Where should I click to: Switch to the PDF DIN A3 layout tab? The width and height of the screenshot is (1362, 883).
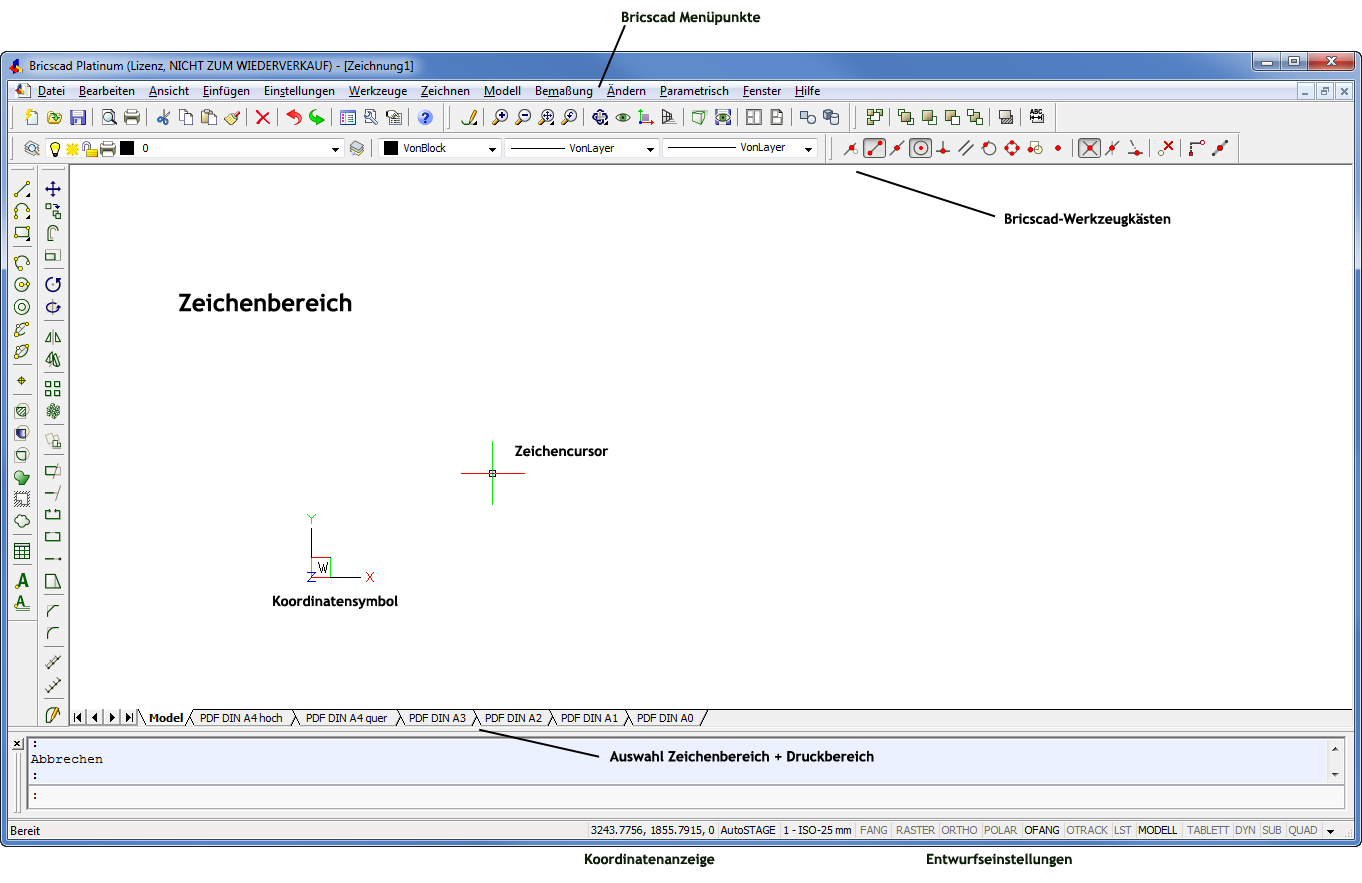(x=437, y=718)
